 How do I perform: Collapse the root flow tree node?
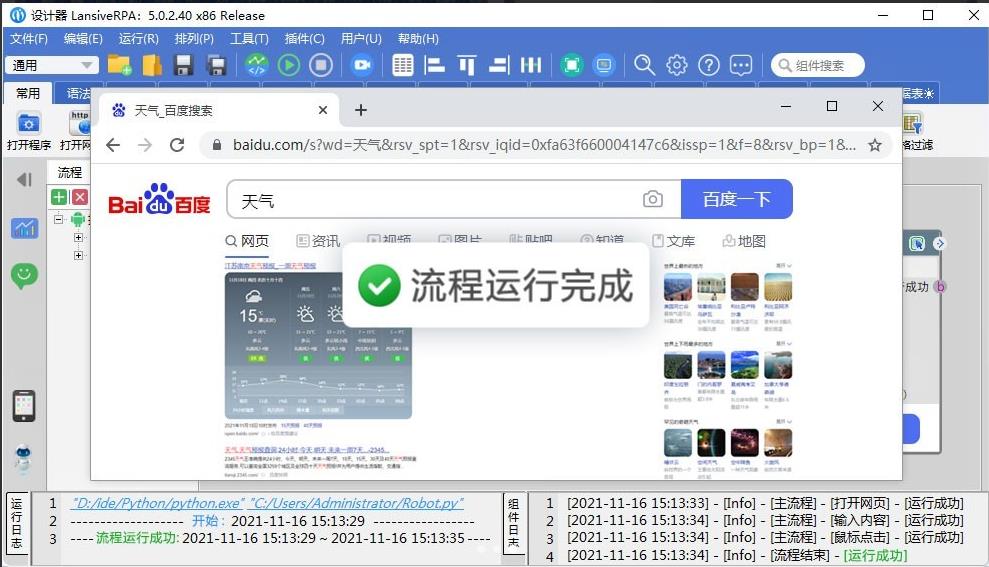59,219
